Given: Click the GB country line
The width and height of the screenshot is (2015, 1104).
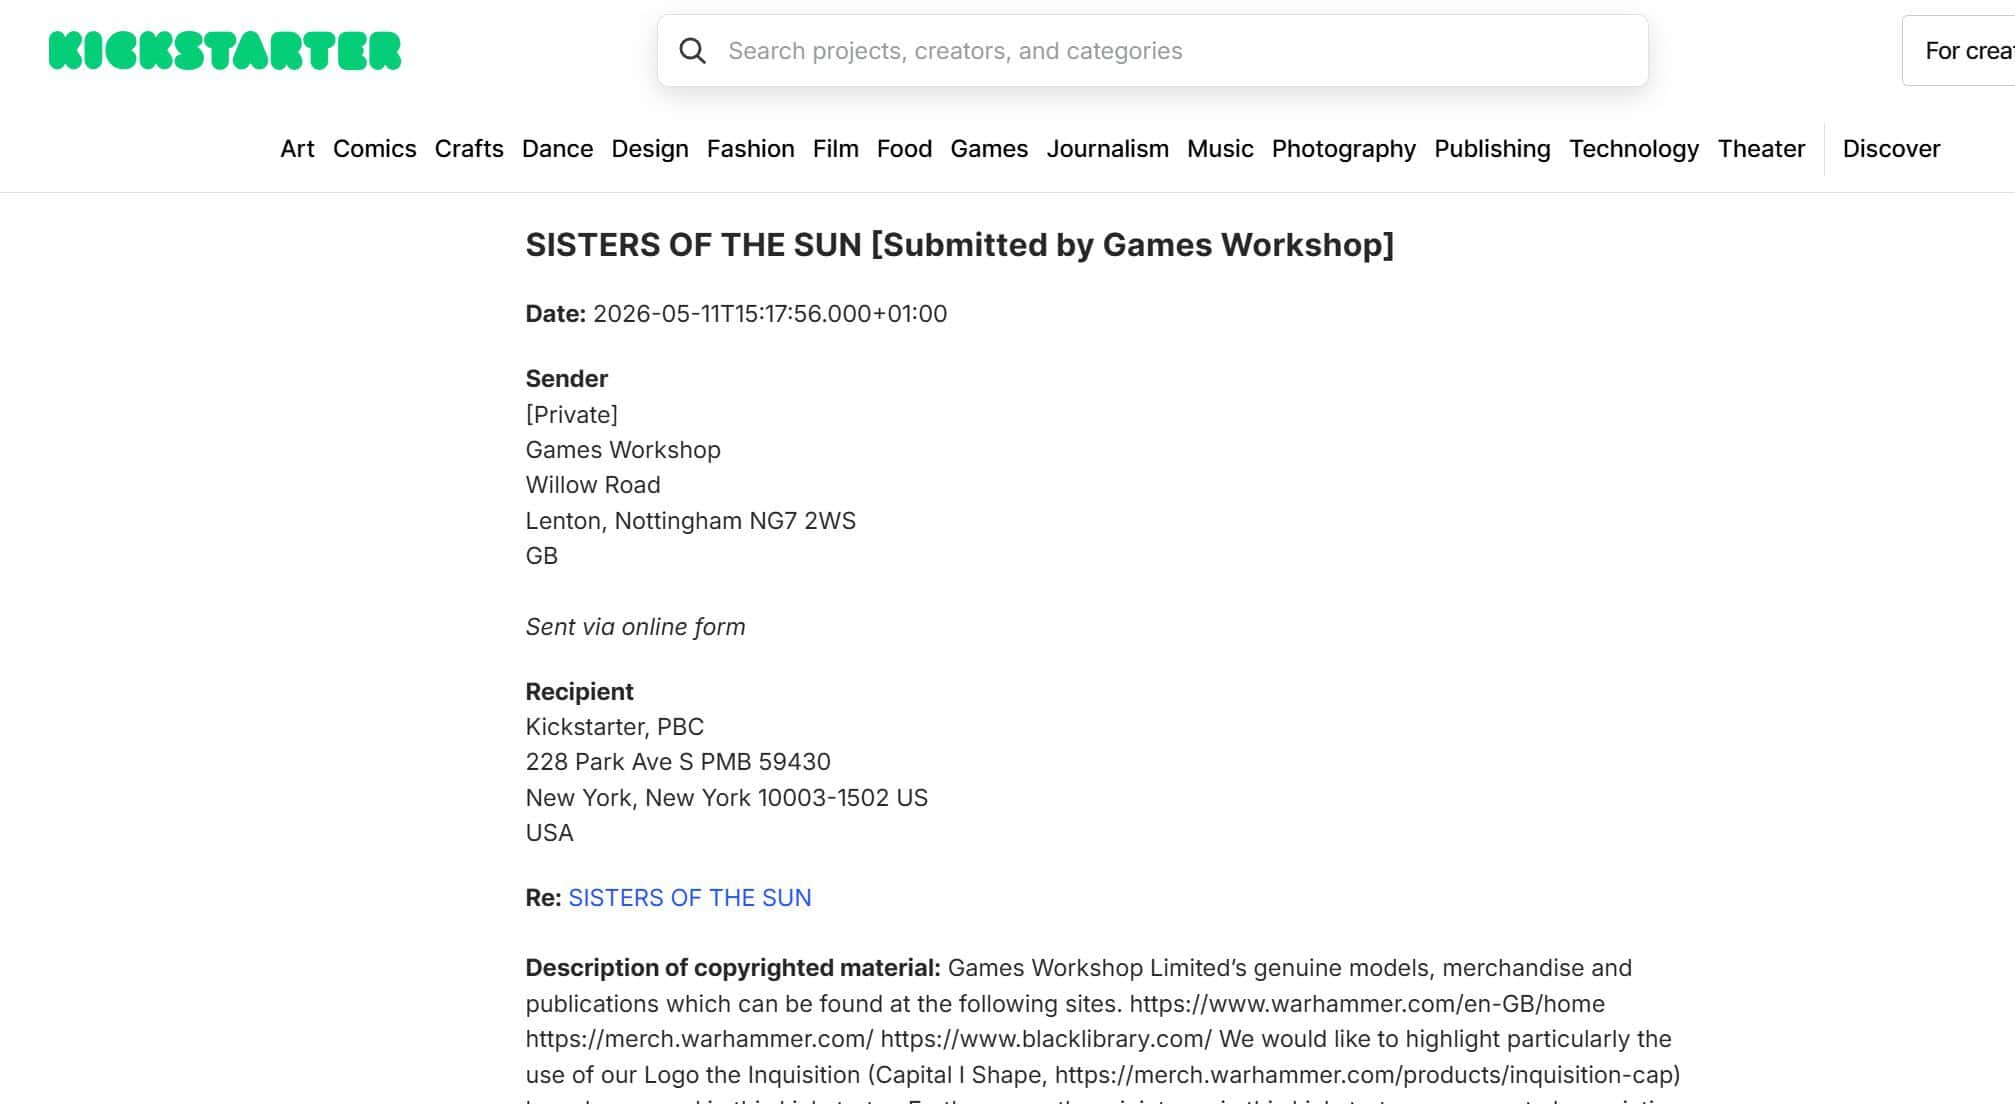Looking at the screenshot, I should pos(541,556).
